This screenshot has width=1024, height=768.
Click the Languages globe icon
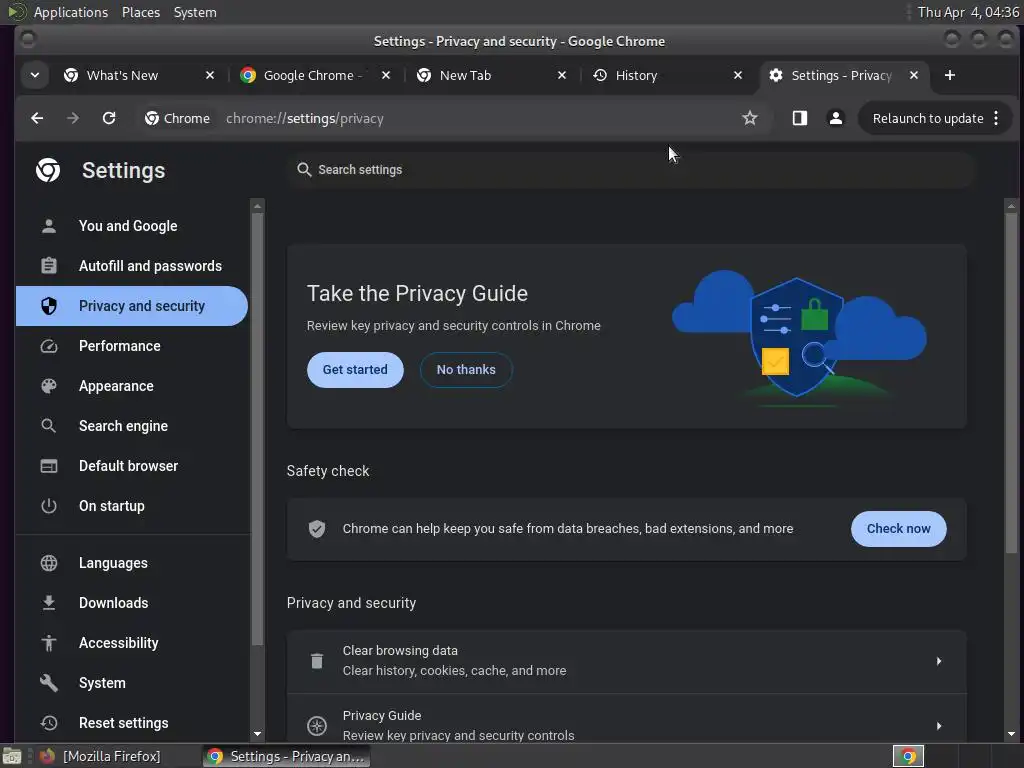tap(49, 563)
